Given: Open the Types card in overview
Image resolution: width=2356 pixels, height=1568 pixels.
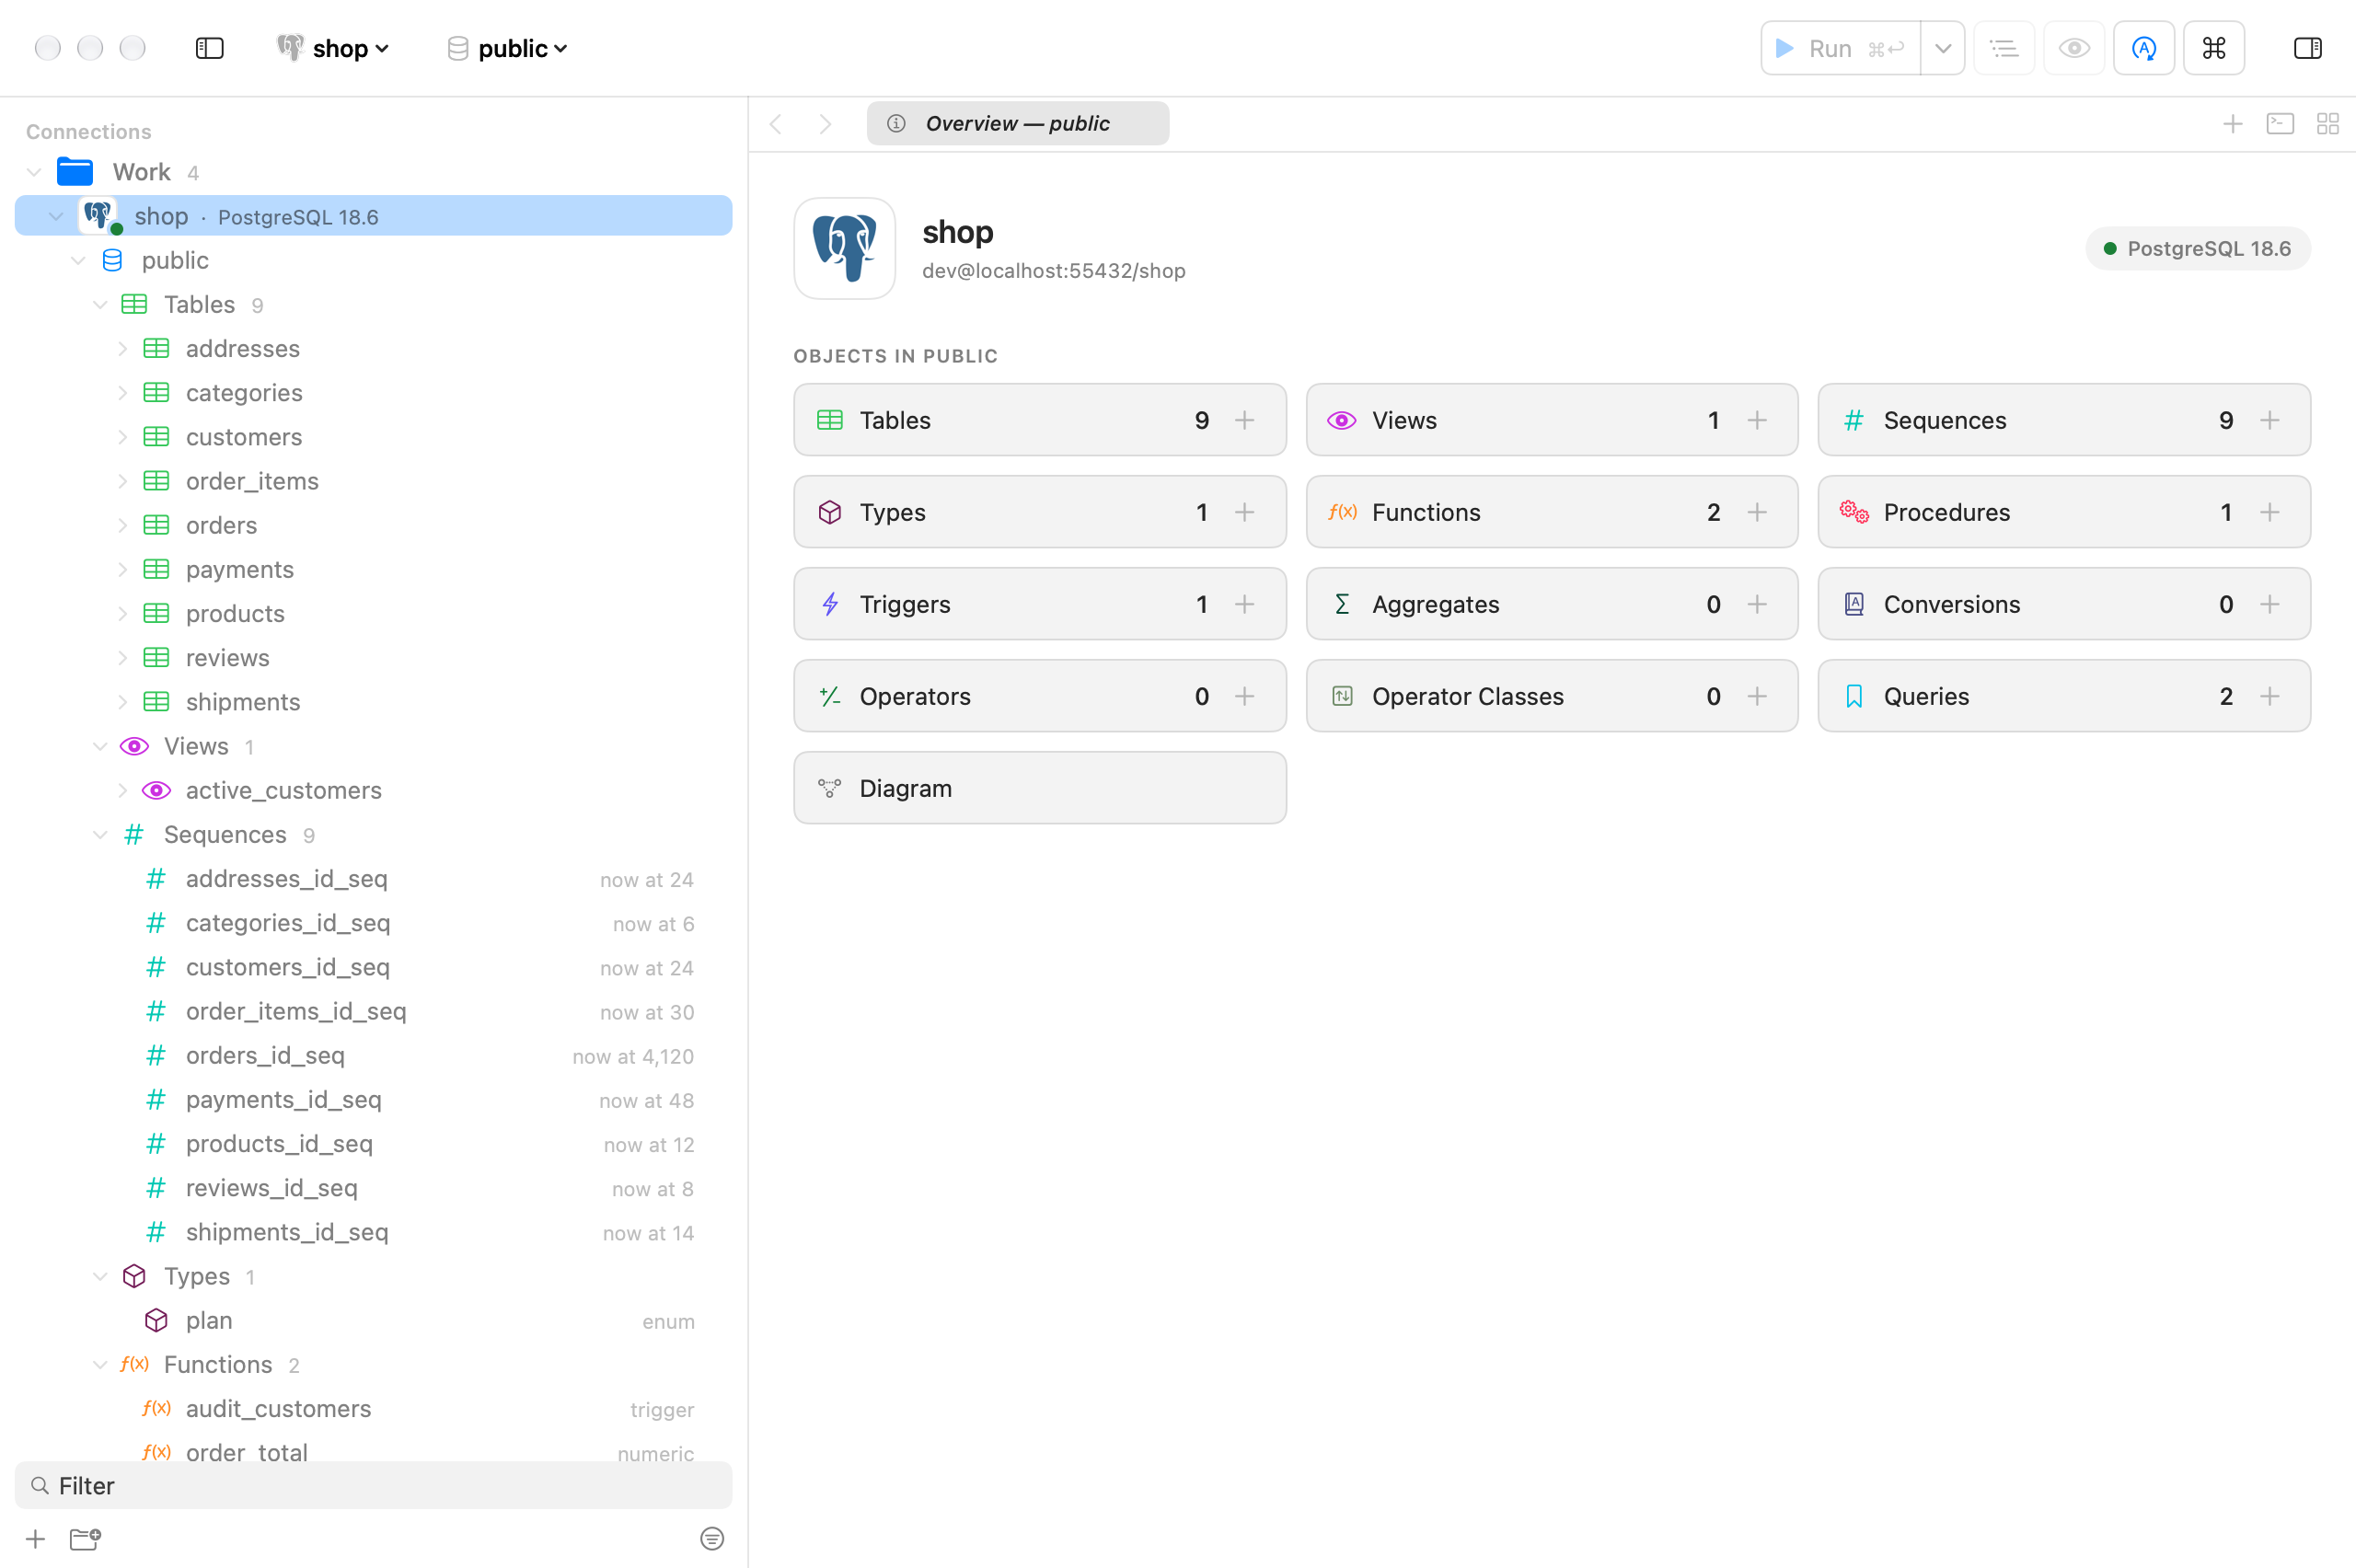Looking at the screenshot, I should click(1039, 512).
